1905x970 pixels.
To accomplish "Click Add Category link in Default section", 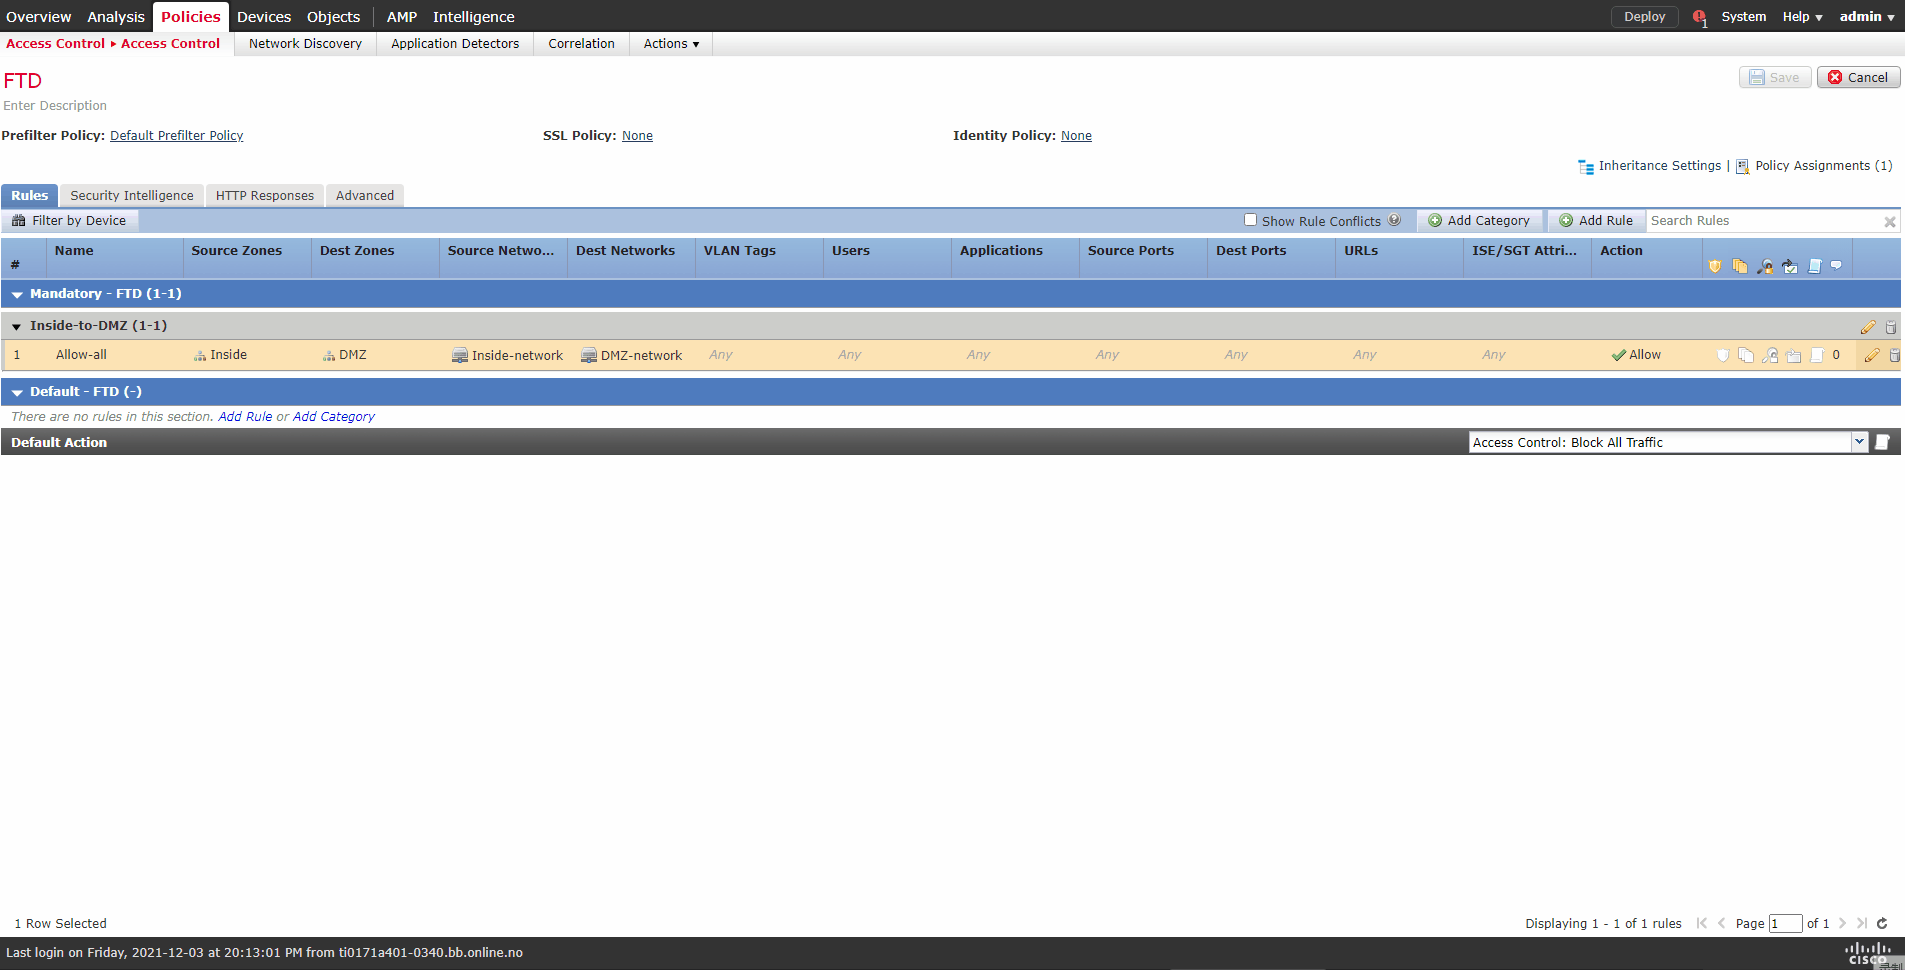I will click(333, 417).
